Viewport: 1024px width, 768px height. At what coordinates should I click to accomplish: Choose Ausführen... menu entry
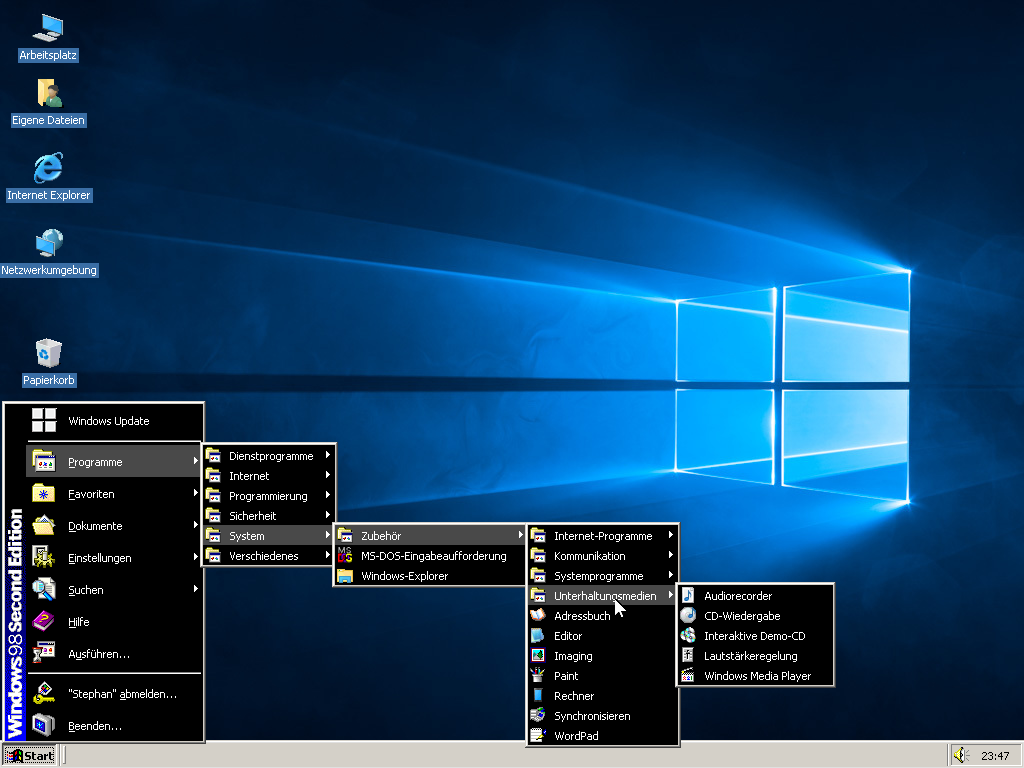coord(114,653)
